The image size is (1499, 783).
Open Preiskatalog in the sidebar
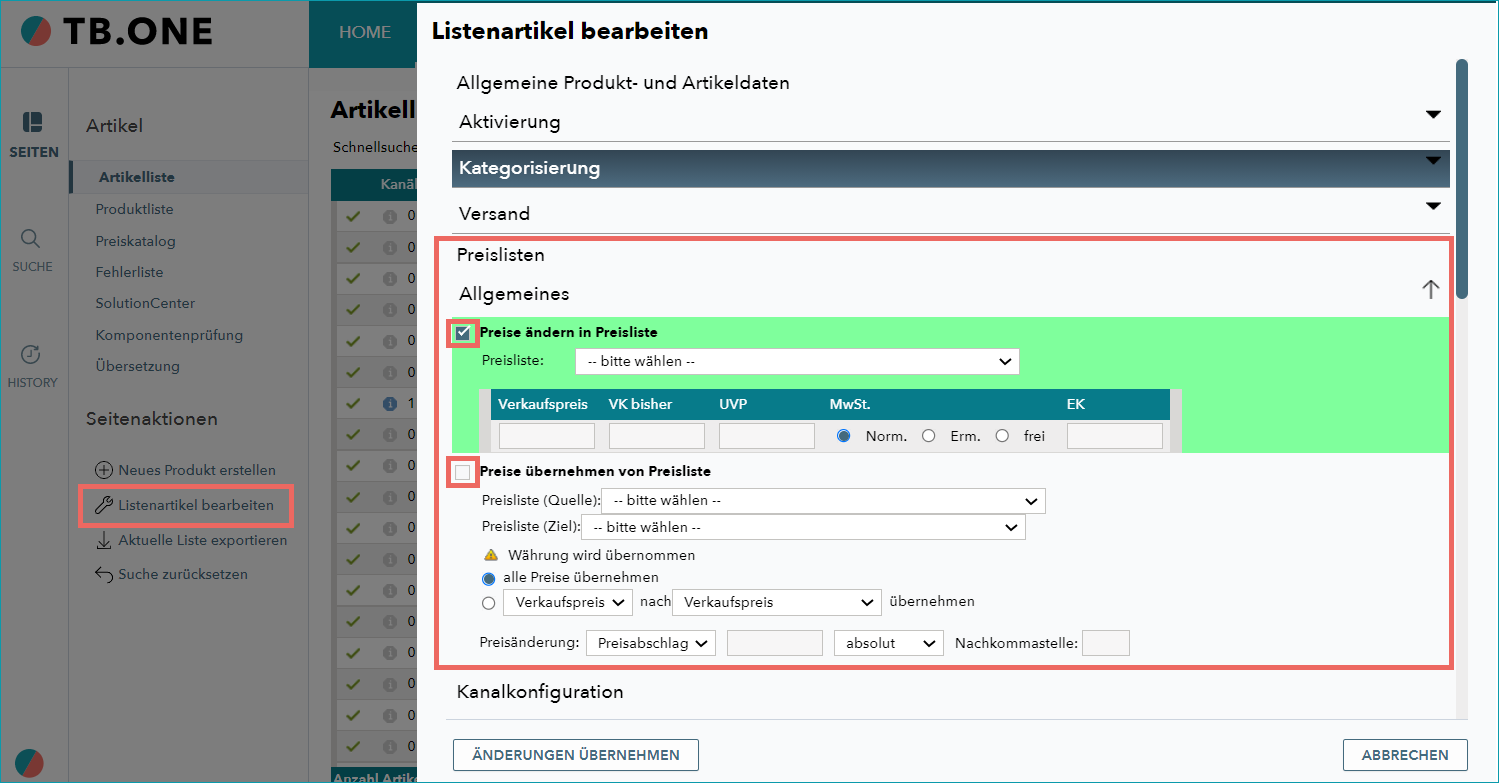click(x=136, y=241)
